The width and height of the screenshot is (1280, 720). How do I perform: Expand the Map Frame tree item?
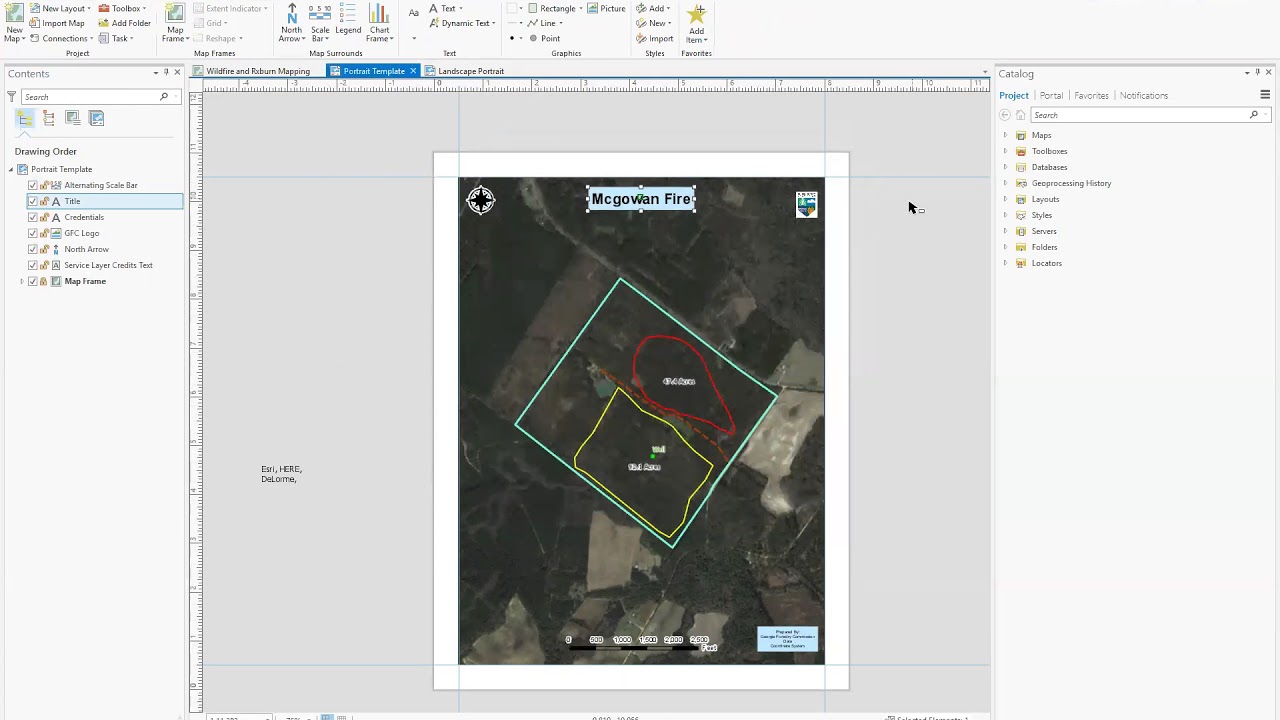coord(22,281)
